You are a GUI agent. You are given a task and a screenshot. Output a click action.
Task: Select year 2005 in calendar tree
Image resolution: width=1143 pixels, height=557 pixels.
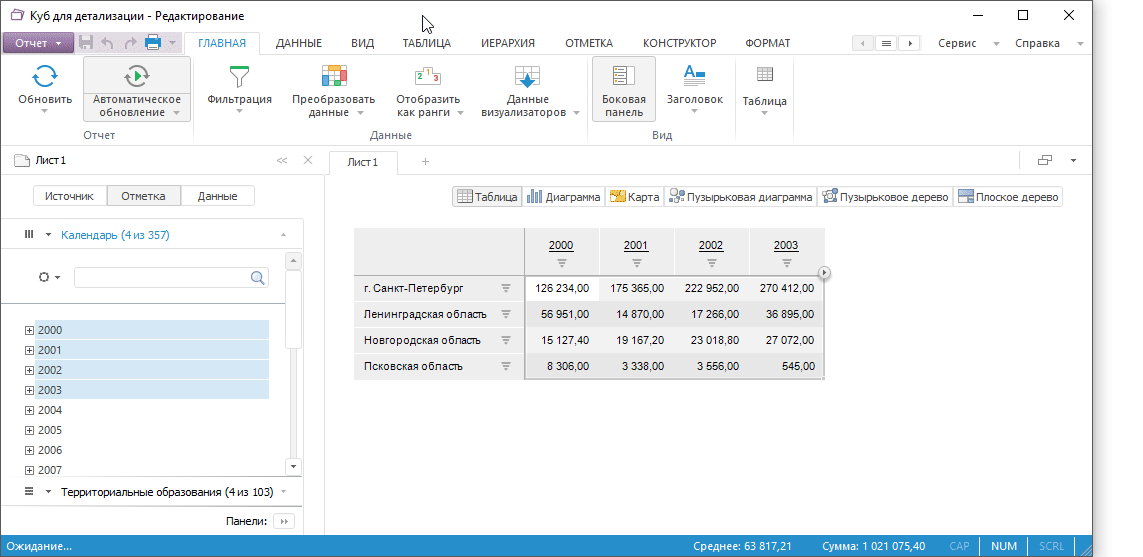(x=50, y=430)
